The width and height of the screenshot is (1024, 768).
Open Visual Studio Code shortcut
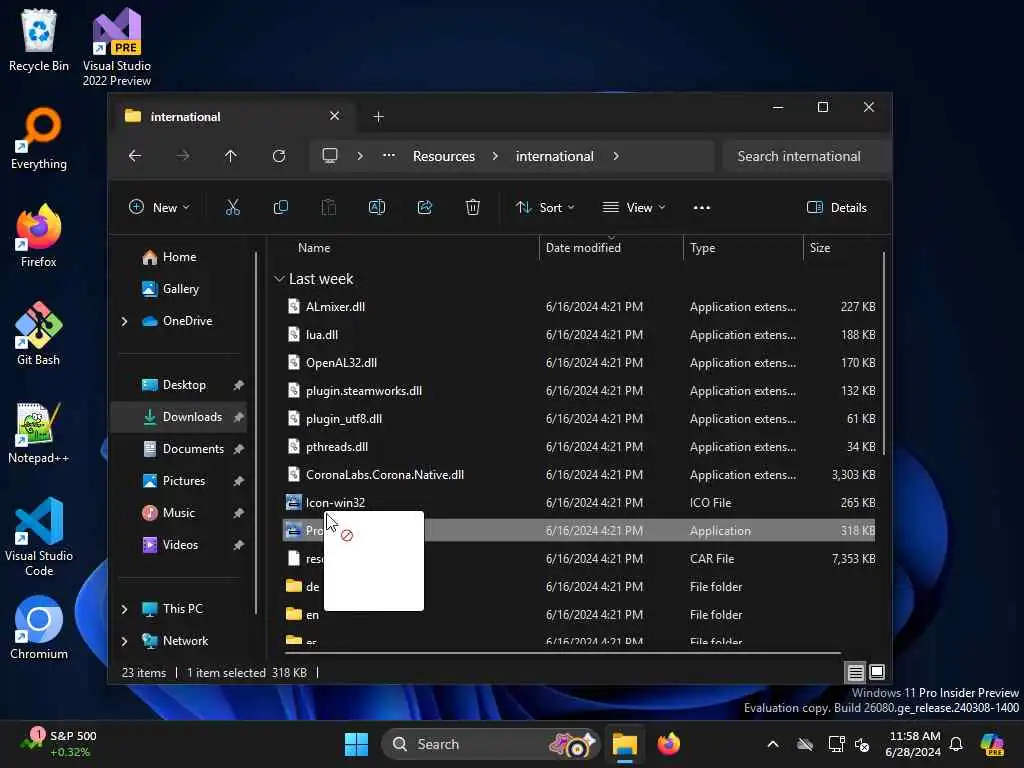point(39,537)
